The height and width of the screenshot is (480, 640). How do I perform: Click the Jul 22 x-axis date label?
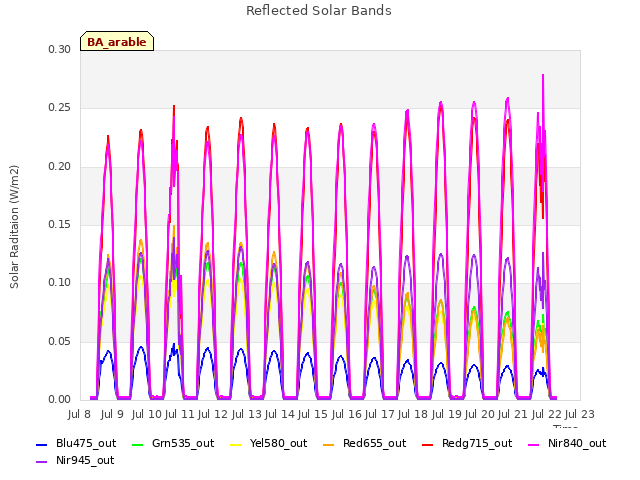pos(547,414)
